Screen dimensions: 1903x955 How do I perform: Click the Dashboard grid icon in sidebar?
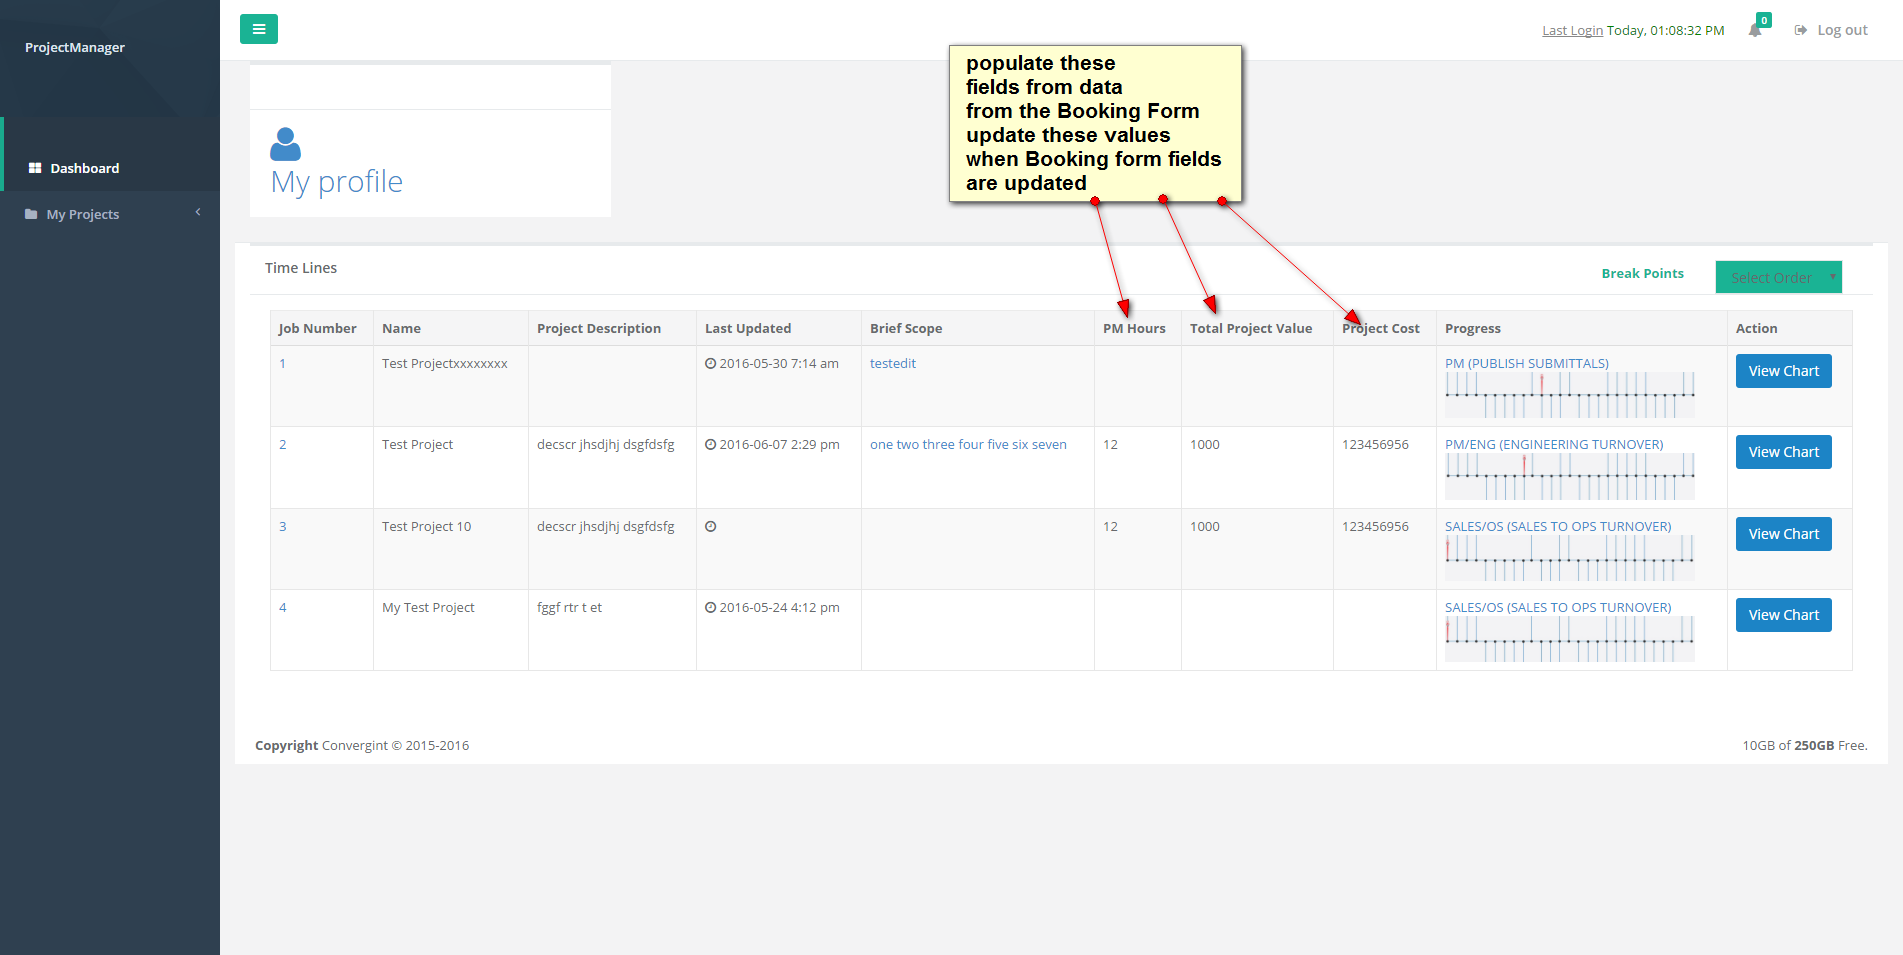[35, 168]
